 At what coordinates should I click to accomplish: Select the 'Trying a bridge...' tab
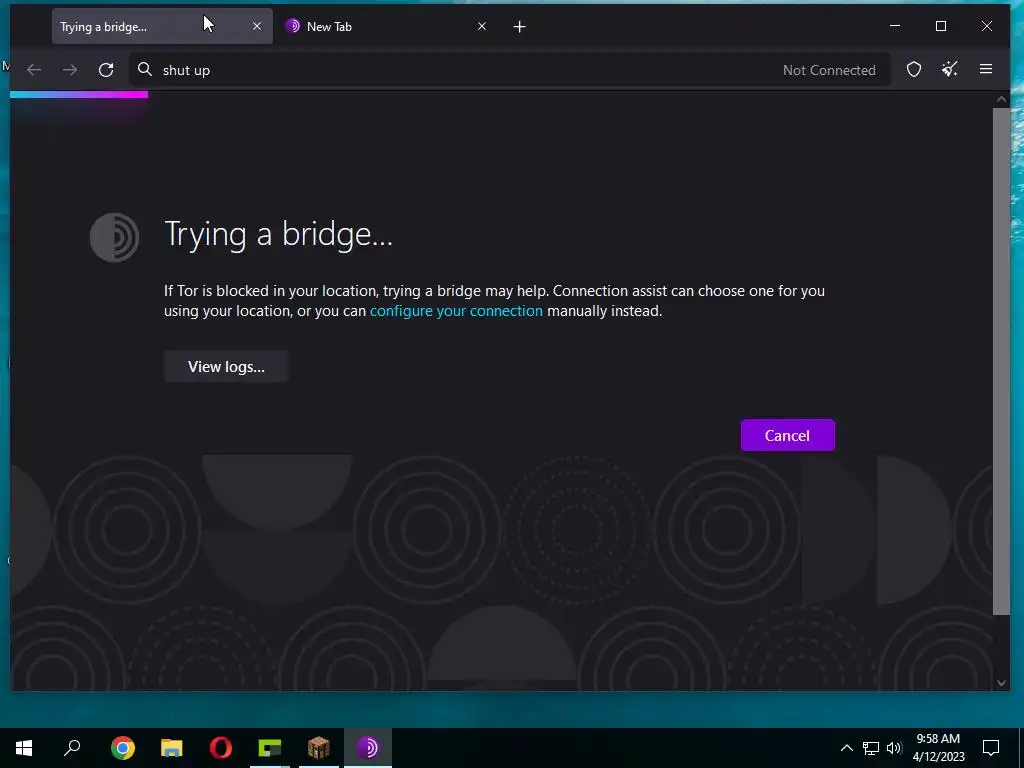(163, 26)
